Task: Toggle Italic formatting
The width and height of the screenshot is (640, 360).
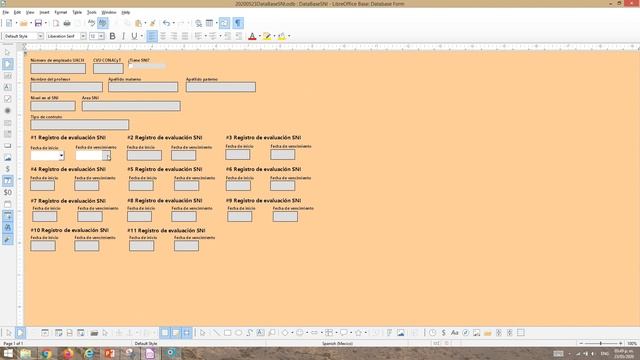Action: click(x=123, y=36)
